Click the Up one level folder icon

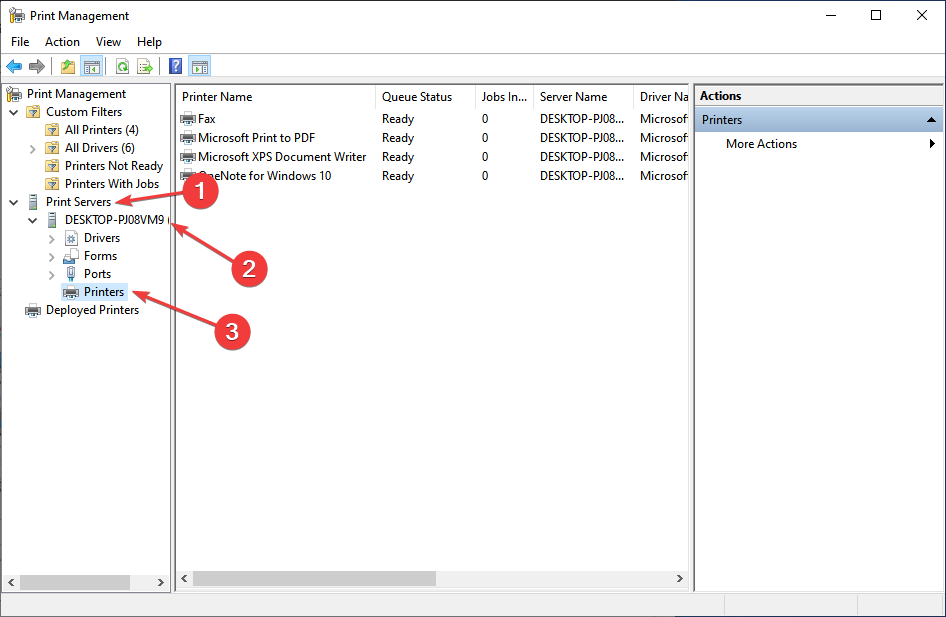68,66
